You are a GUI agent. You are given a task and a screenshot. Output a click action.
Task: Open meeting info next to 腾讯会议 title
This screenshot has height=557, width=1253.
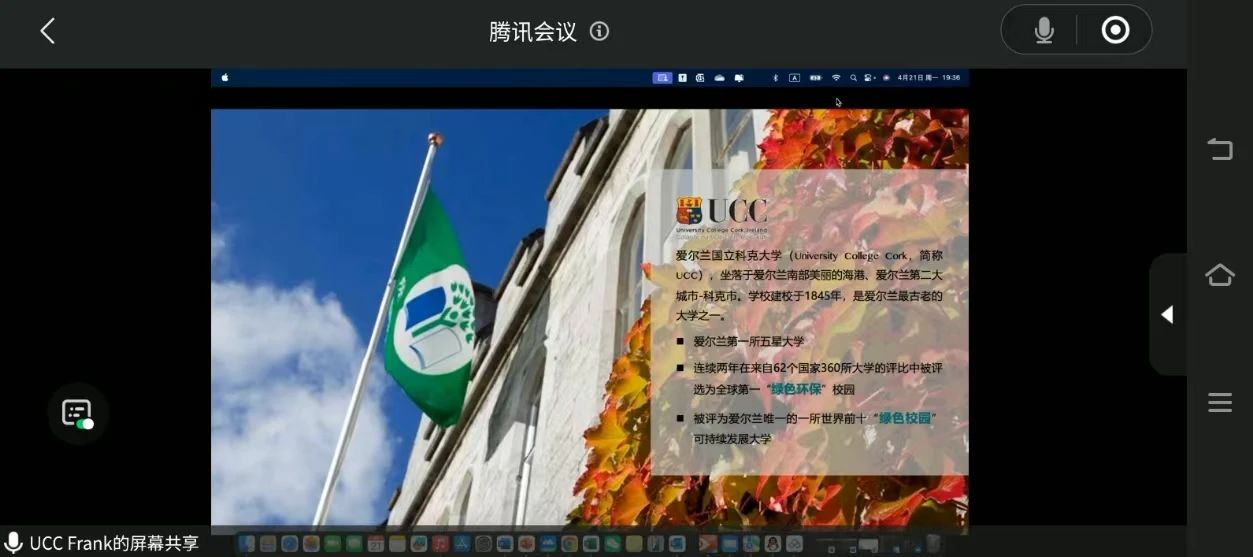599,31
